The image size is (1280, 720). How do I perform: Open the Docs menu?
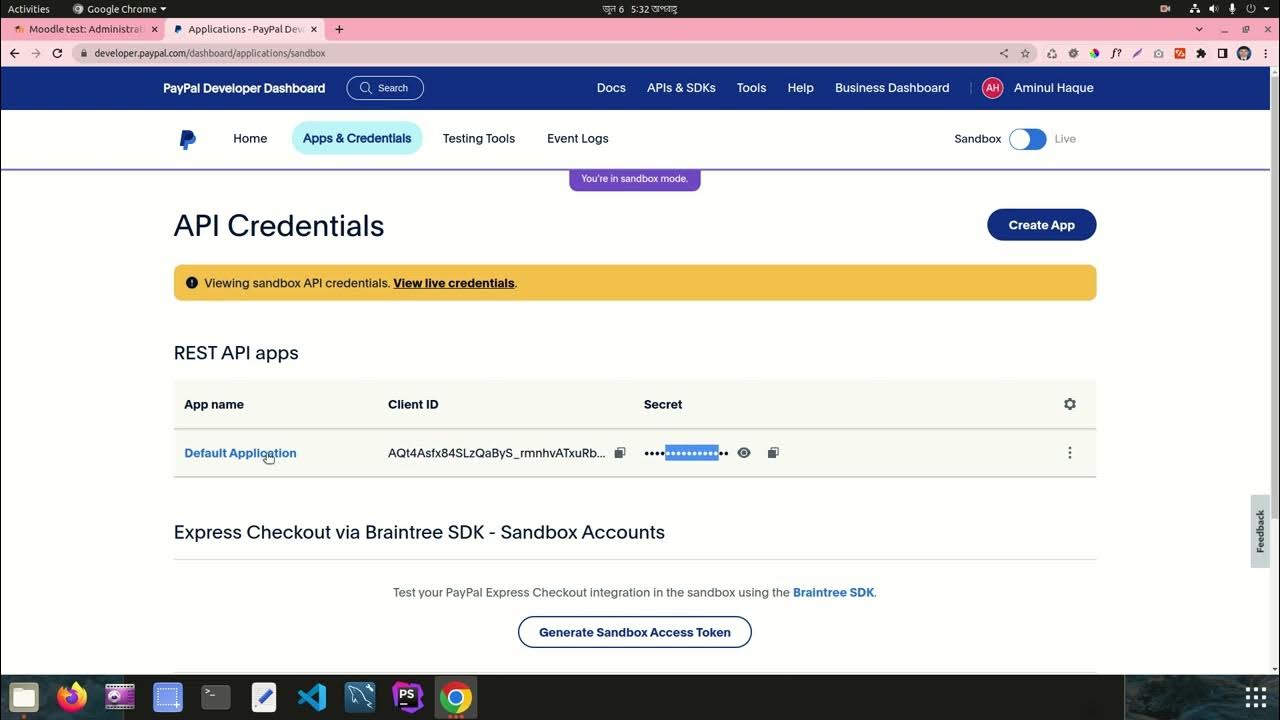(611, 88)
